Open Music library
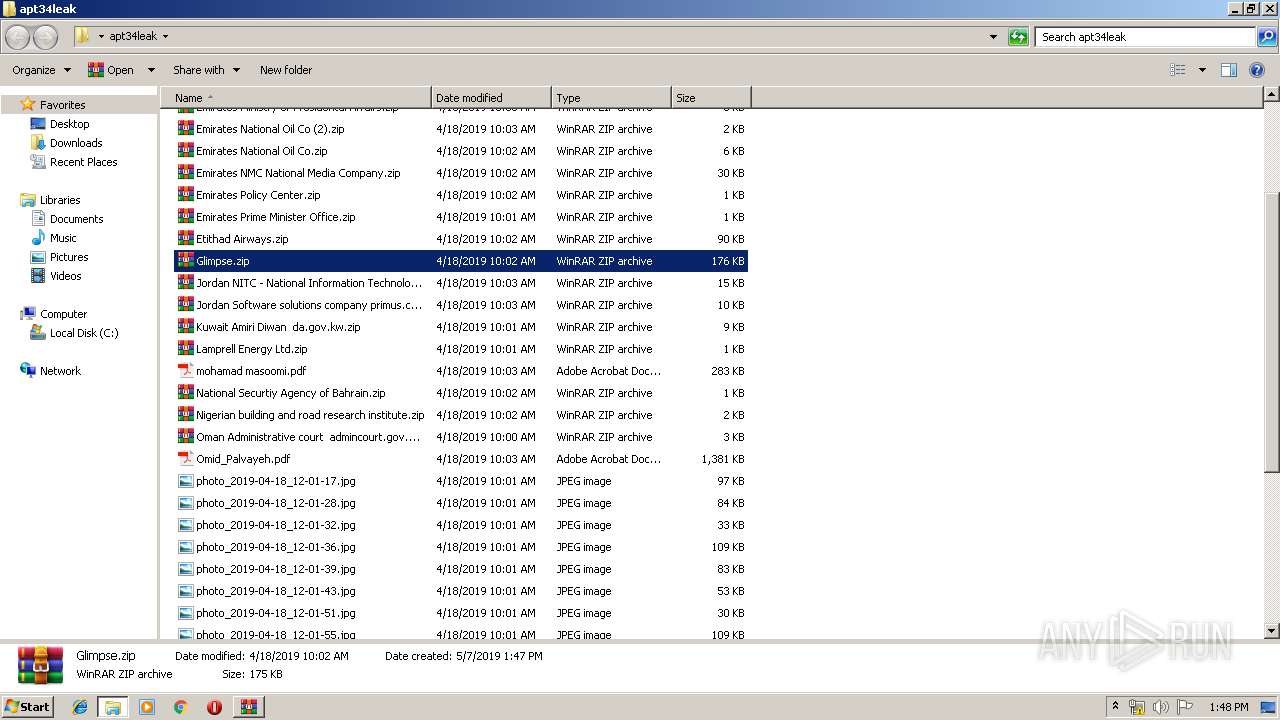The height and width of the screenshot is (720, 1280). point(63,238)
